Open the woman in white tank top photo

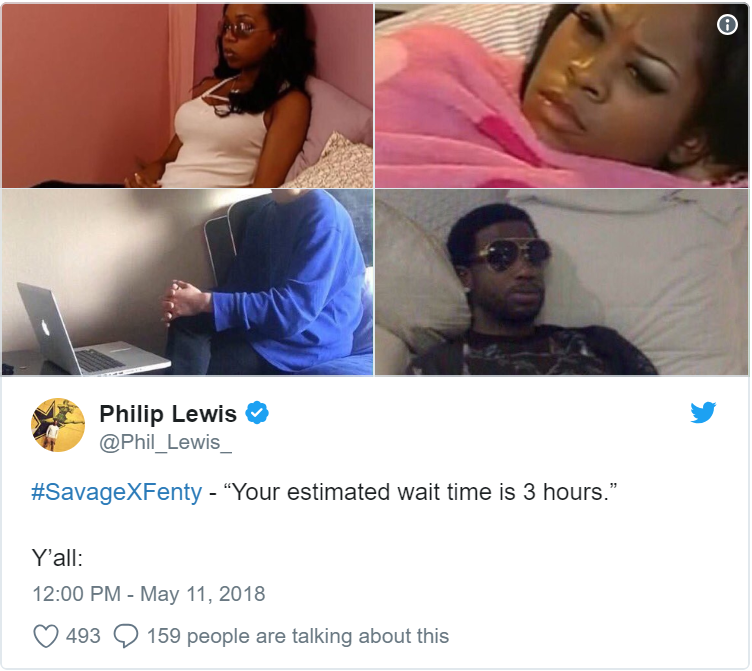[x=187, y=95]
